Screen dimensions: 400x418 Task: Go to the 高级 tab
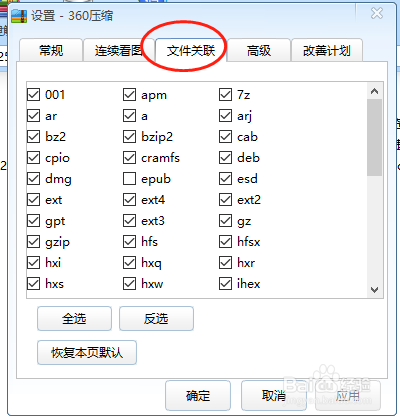259,50
